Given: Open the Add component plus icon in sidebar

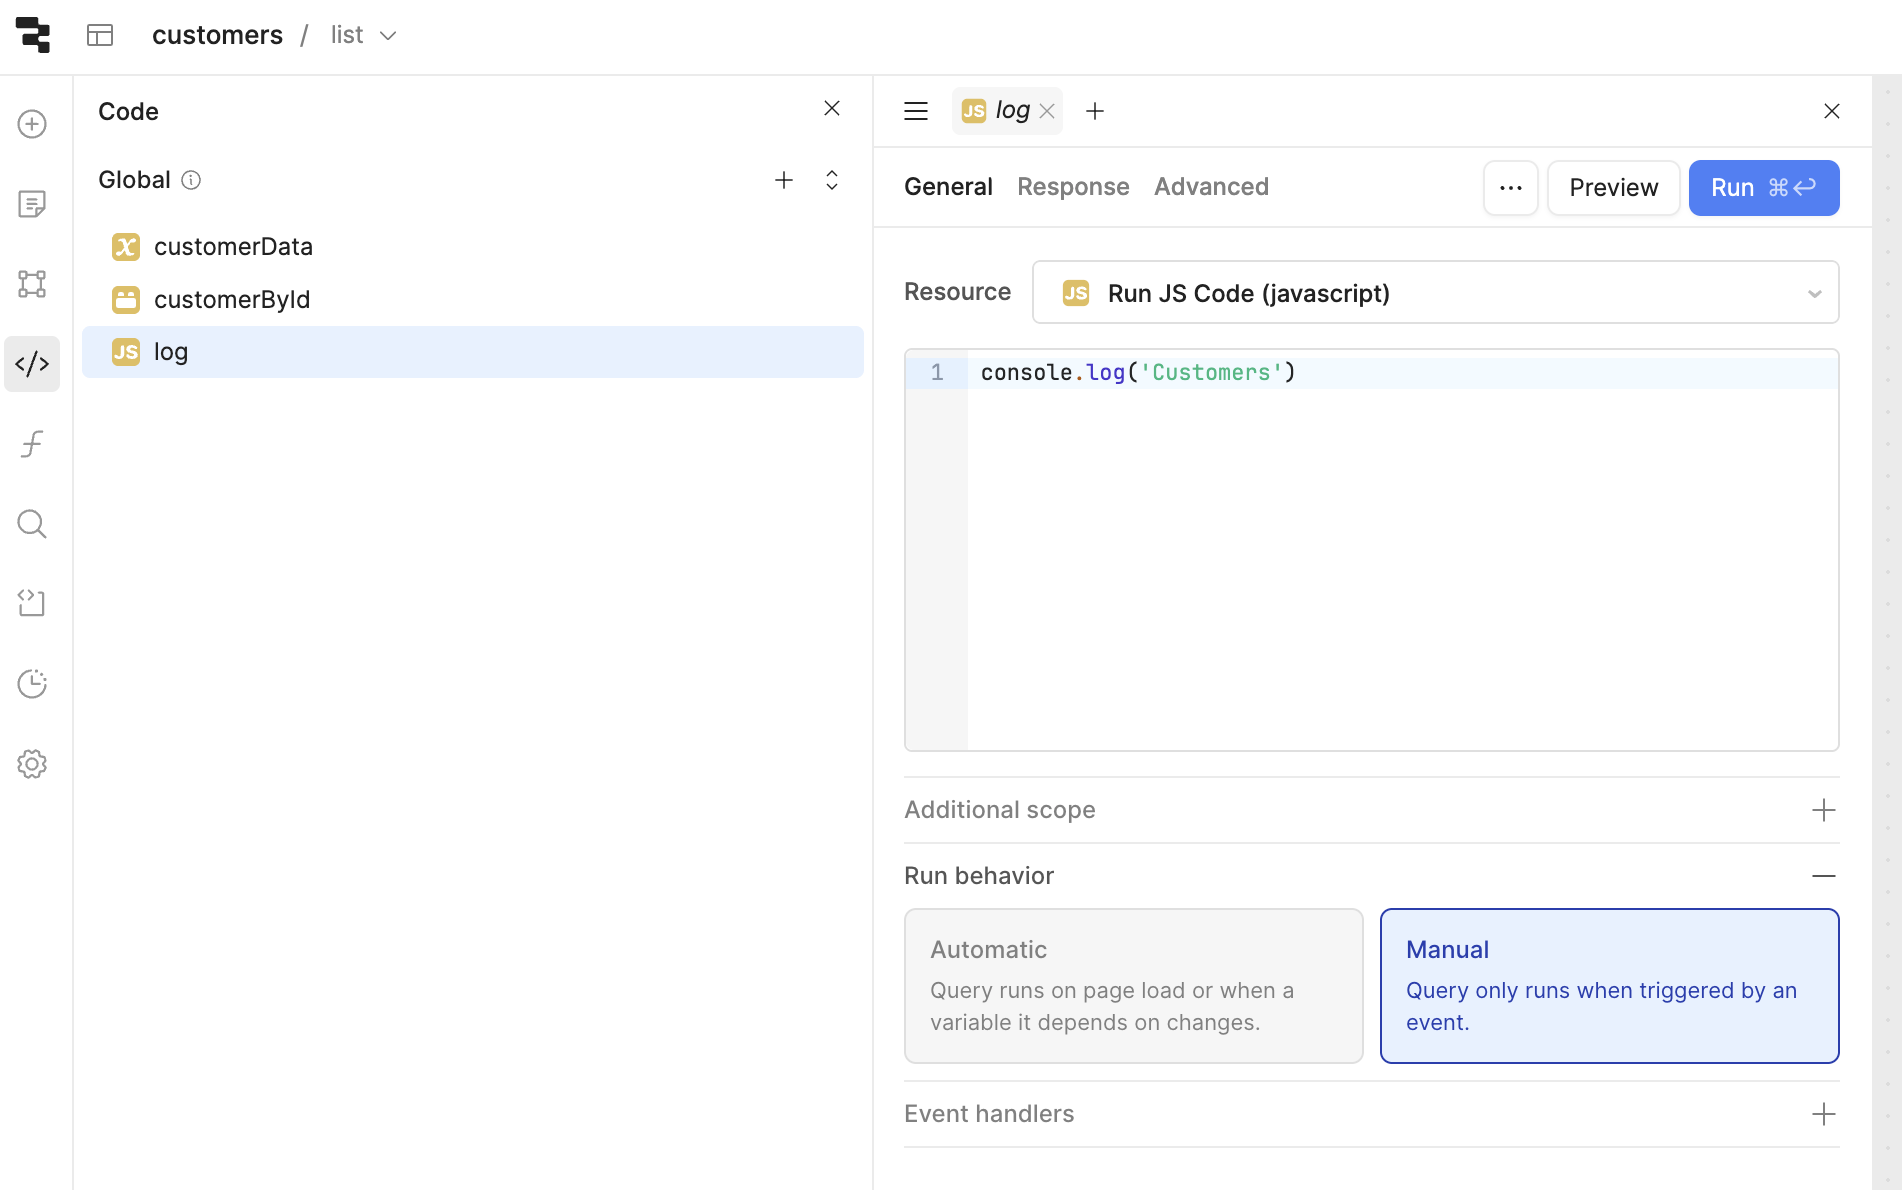Looking at the screenshot, I should coord(32,124).
